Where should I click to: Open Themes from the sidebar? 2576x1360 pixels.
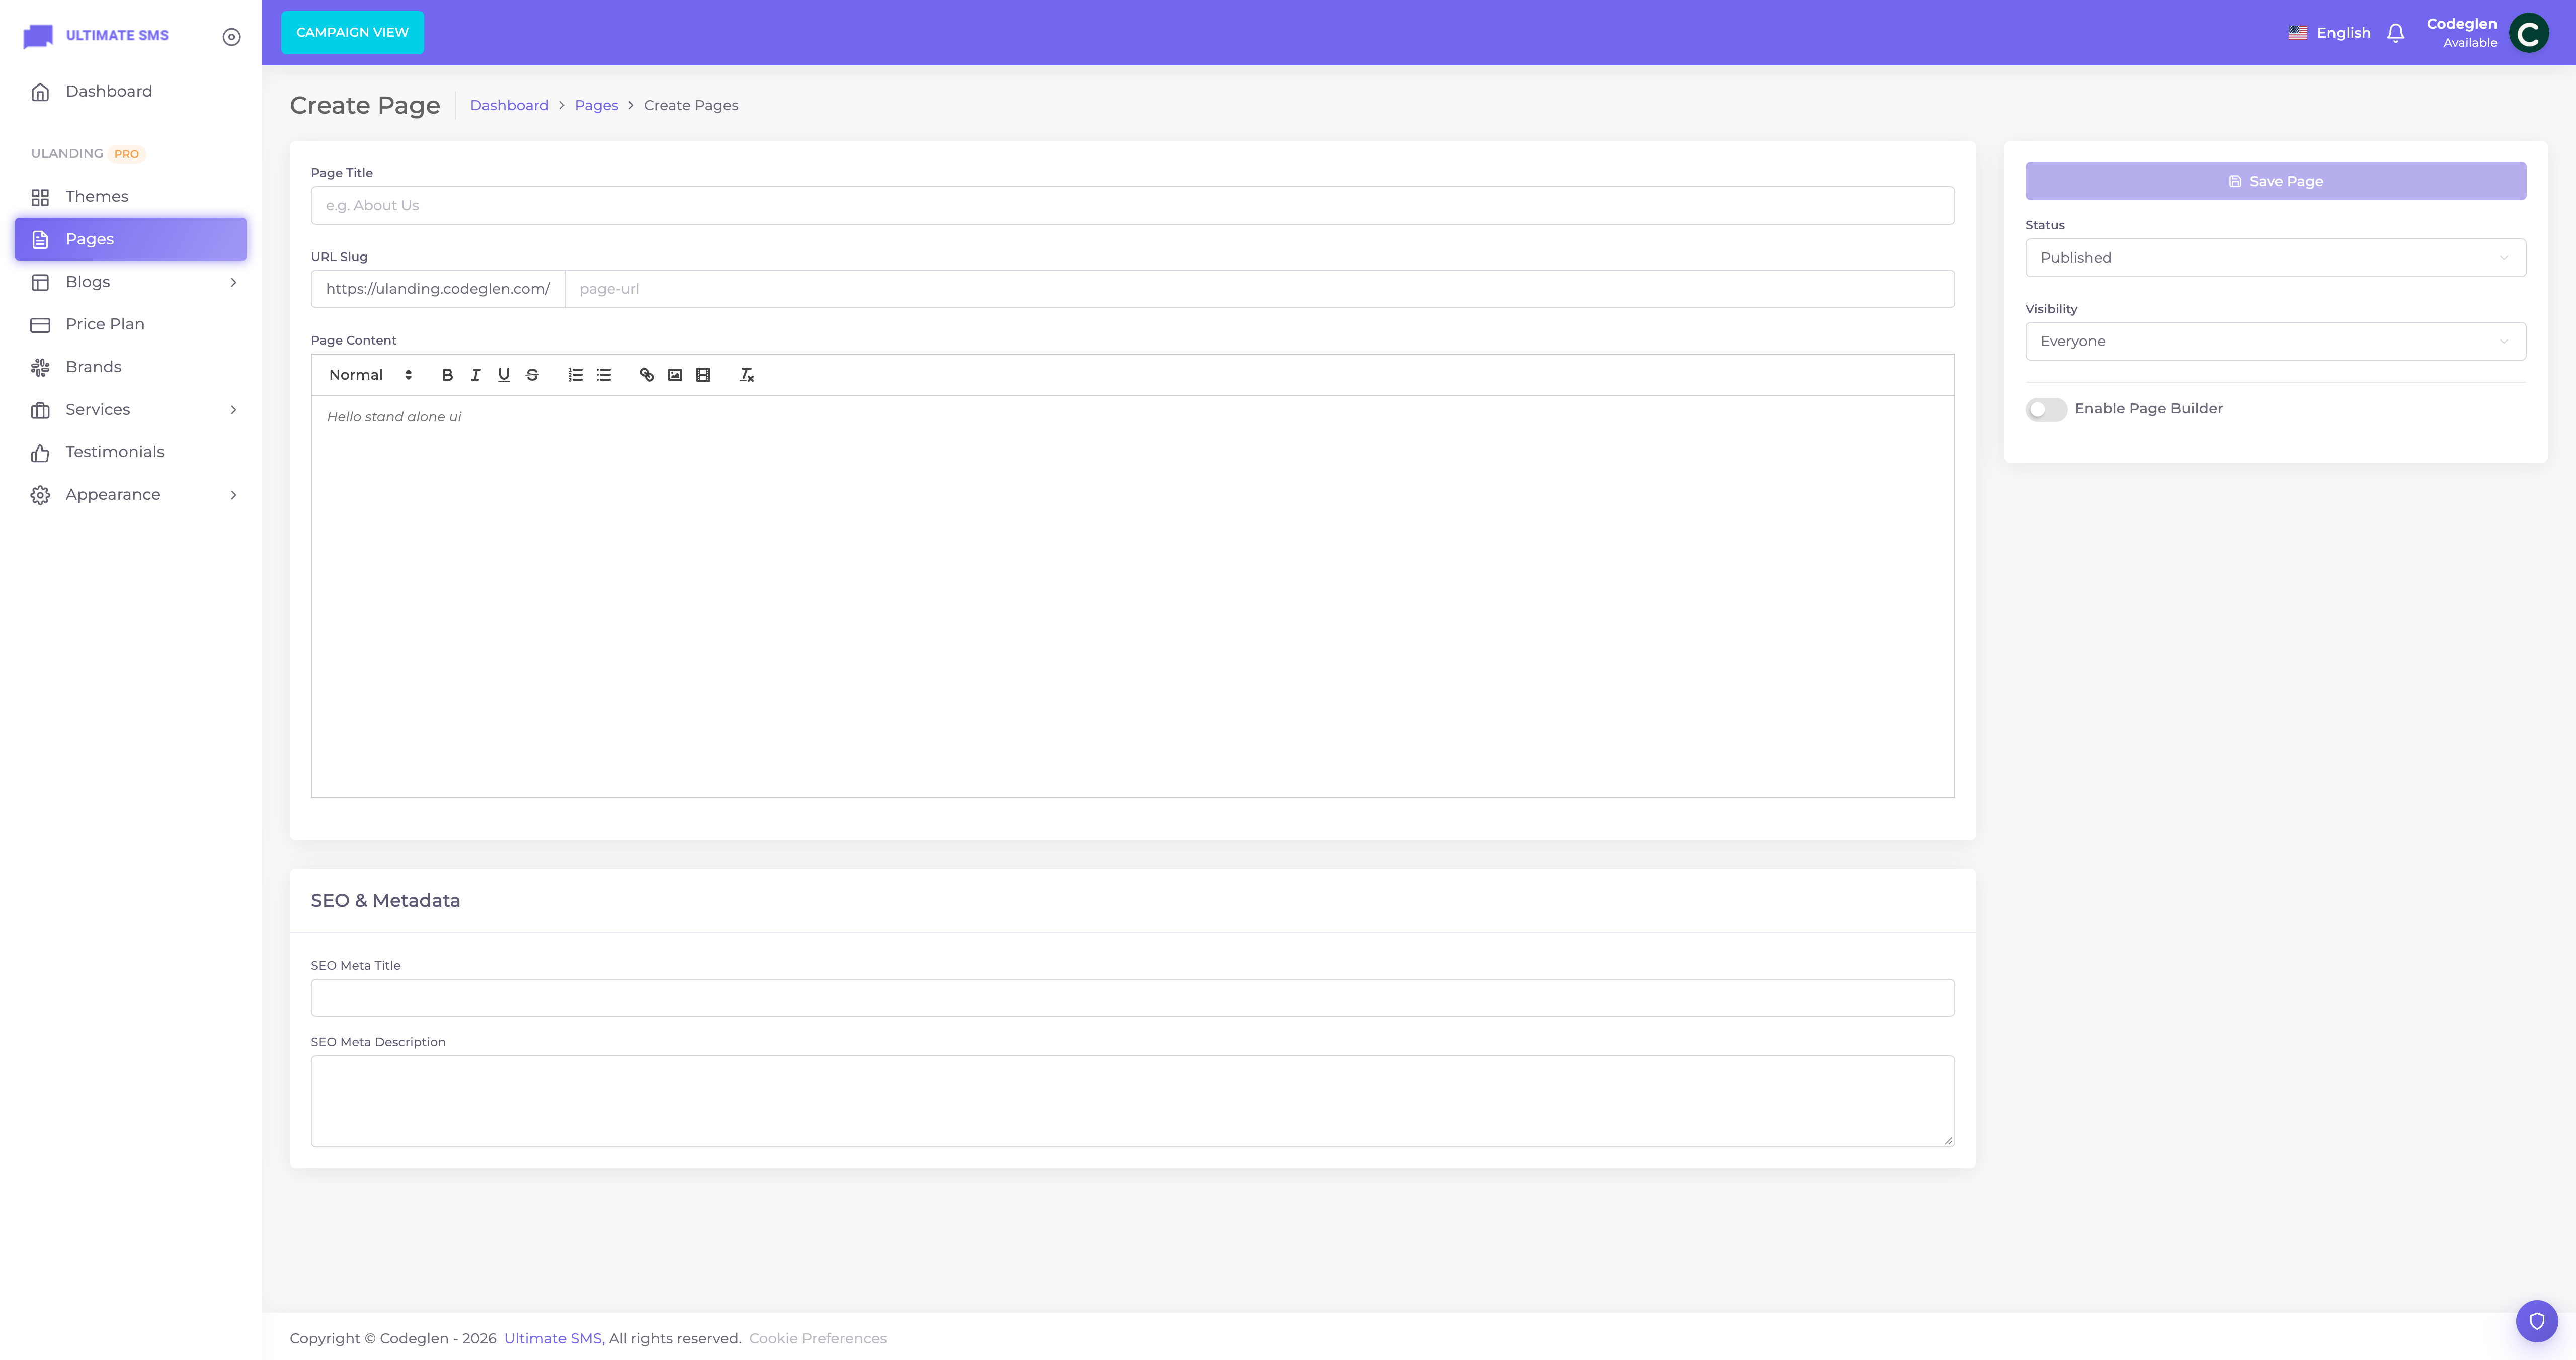pyautogui.click(x=131, y=197)
